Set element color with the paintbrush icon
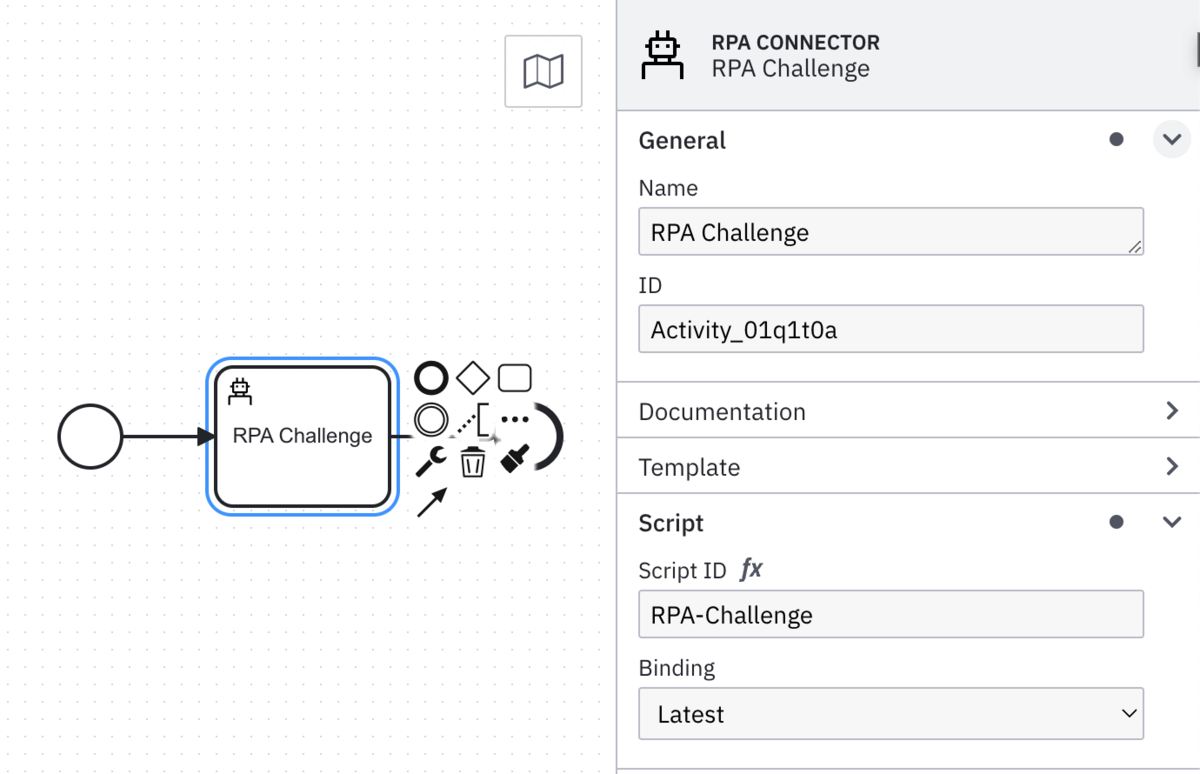Image resolution: width=1200 pixels, height=774 pixels. (x=514, y=459)
